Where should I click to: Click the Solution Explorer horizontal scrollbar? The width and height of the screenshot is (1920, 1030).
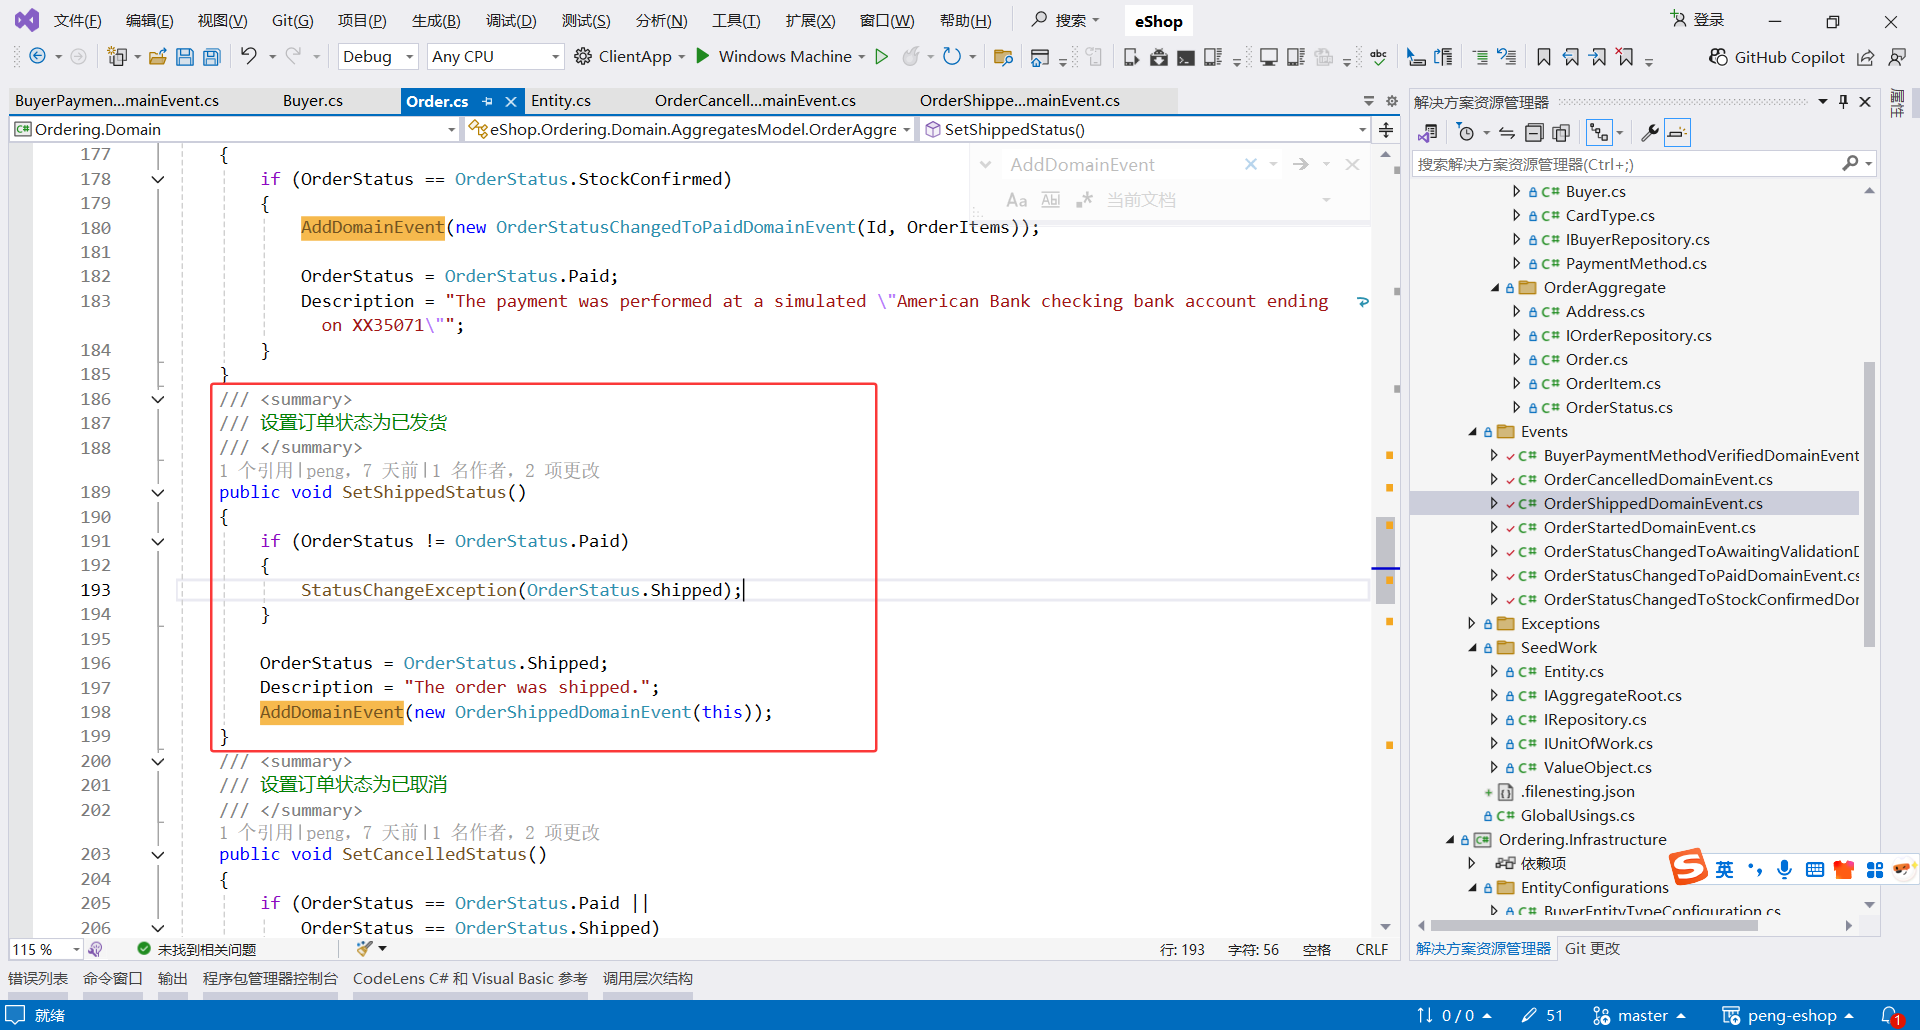coord(1594,926)
